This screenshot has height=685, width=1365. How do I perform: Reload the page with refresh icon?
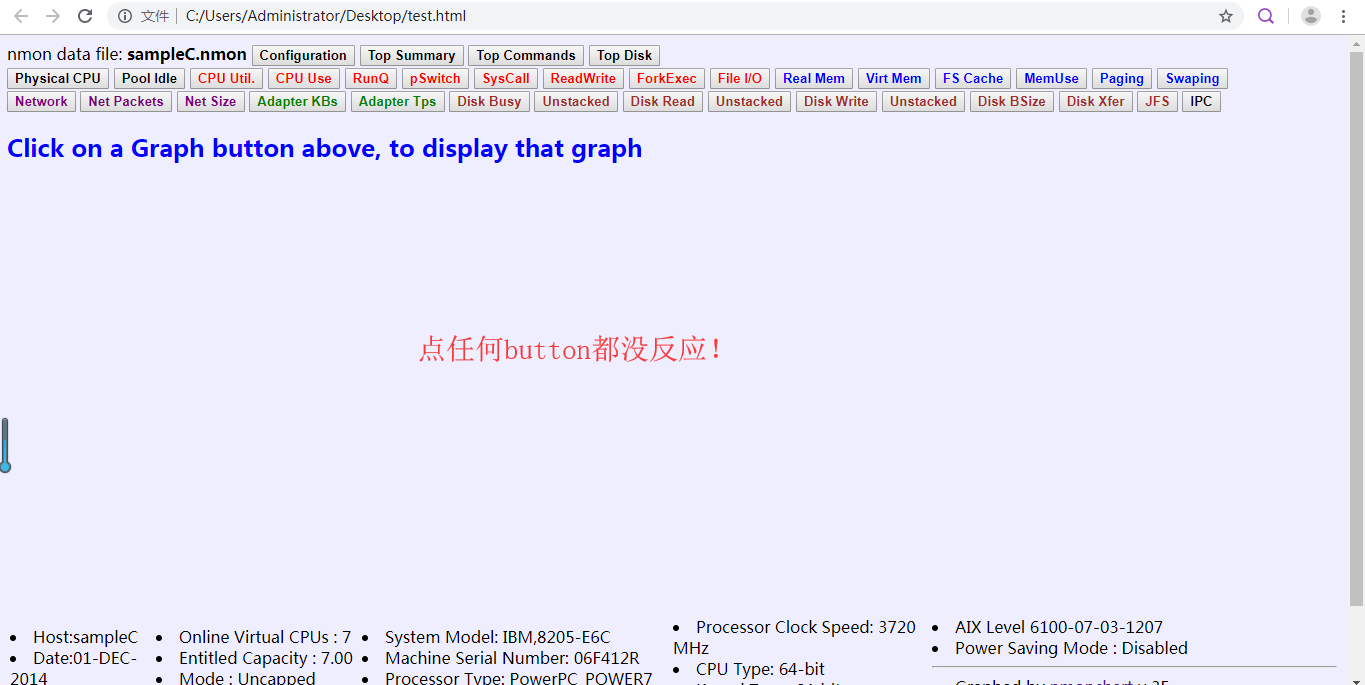pos(86,16)
